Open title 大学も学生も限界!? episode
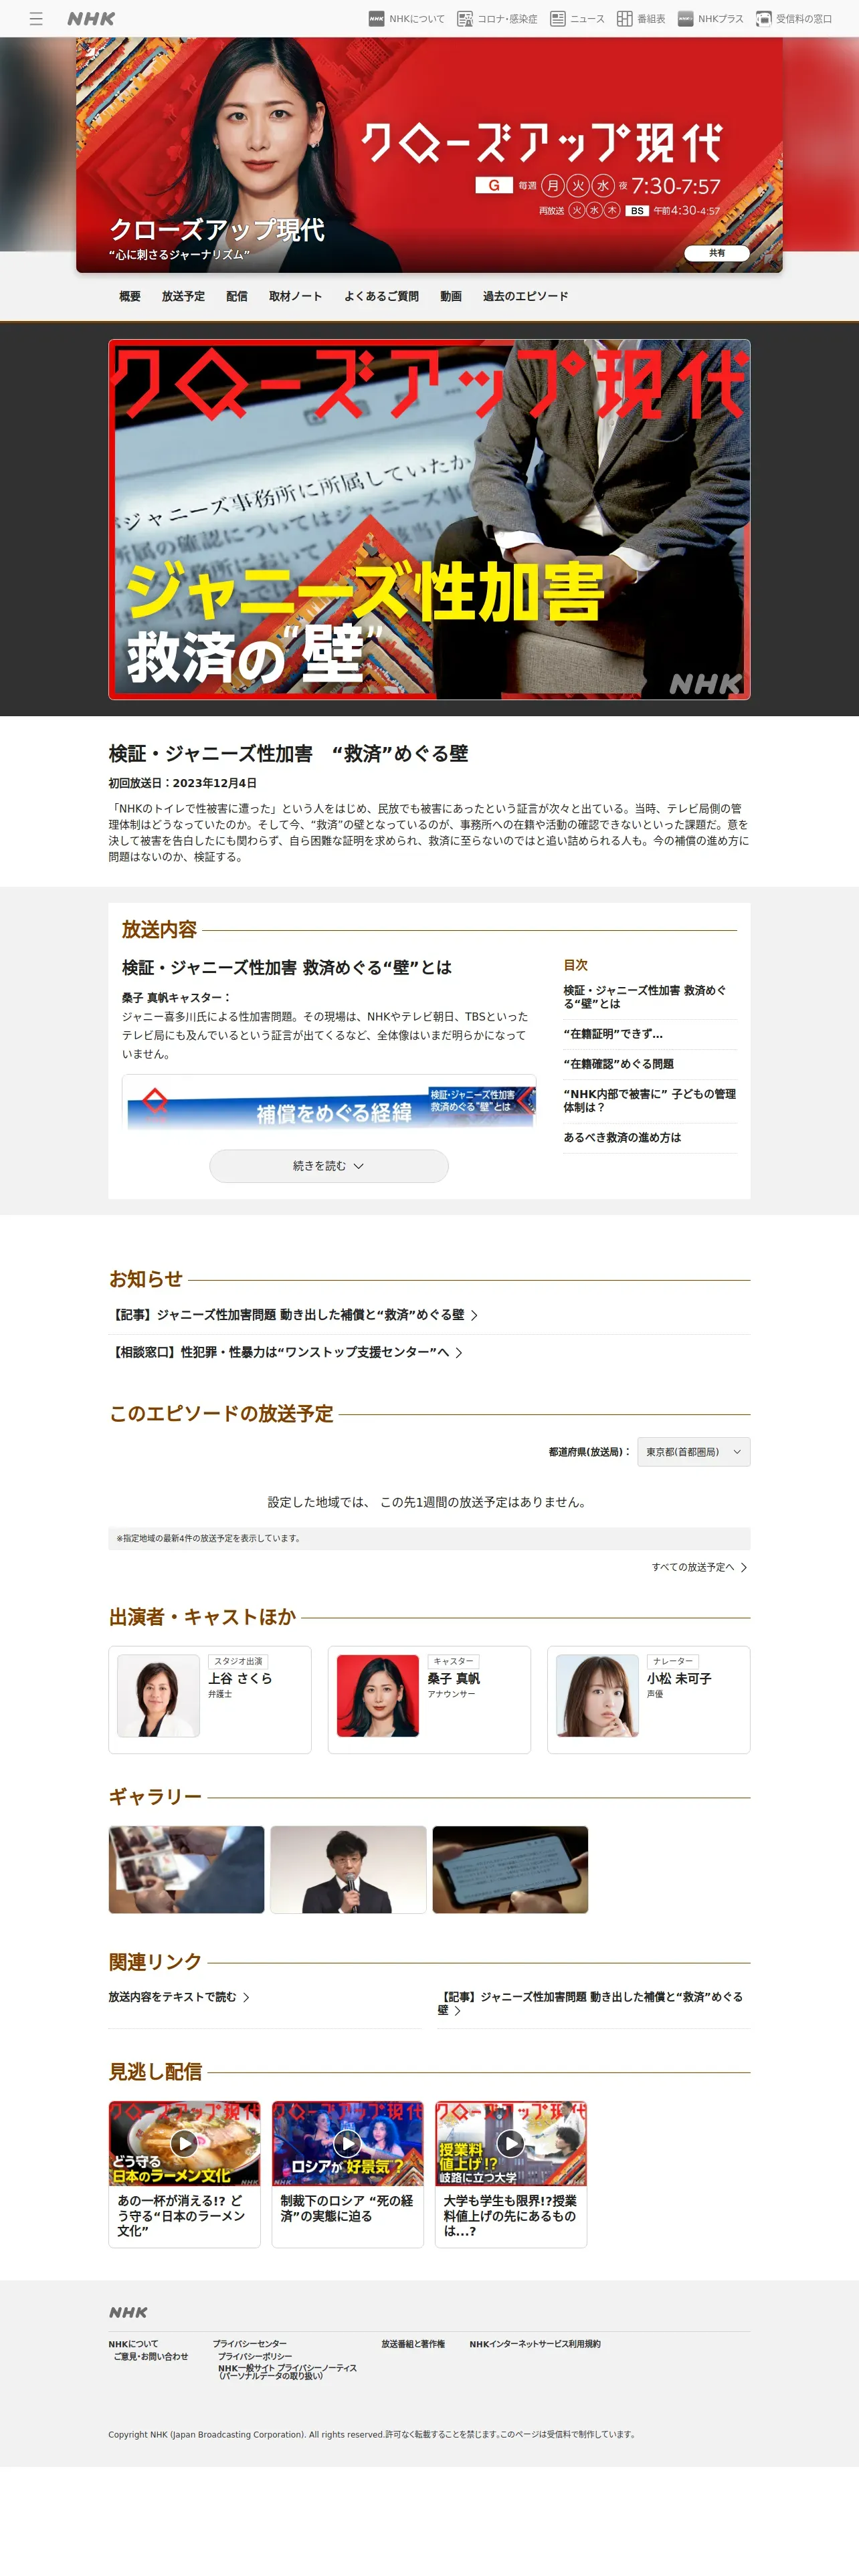The width and height of the screenshot is (859, 2576). pos(510,2215)
